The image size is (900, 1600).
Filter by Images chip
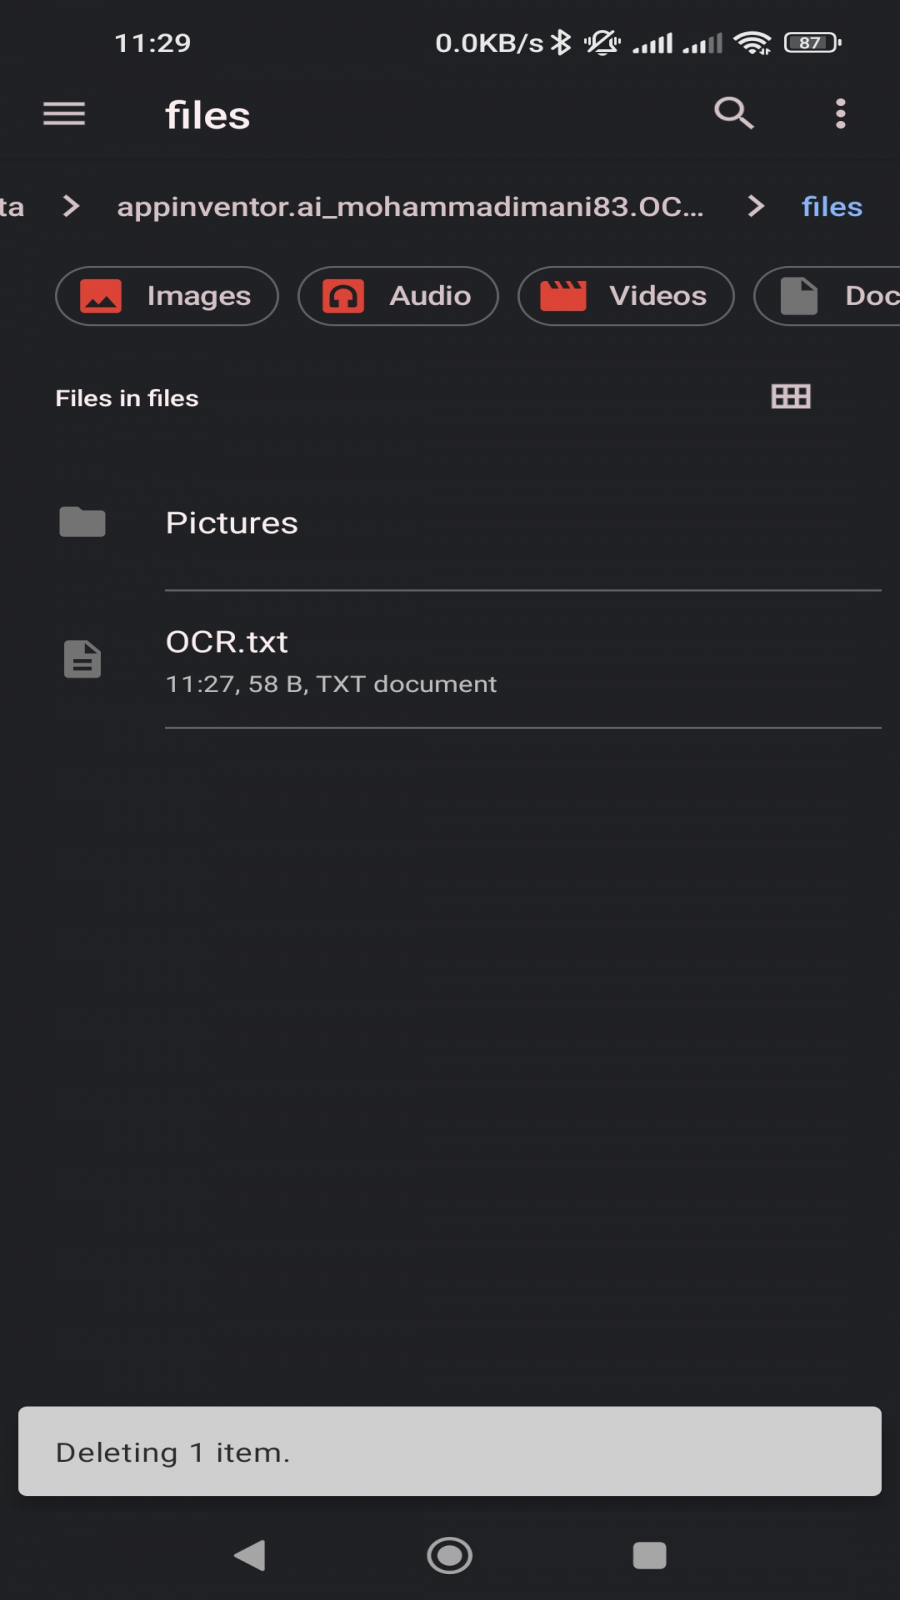[167, 296]
